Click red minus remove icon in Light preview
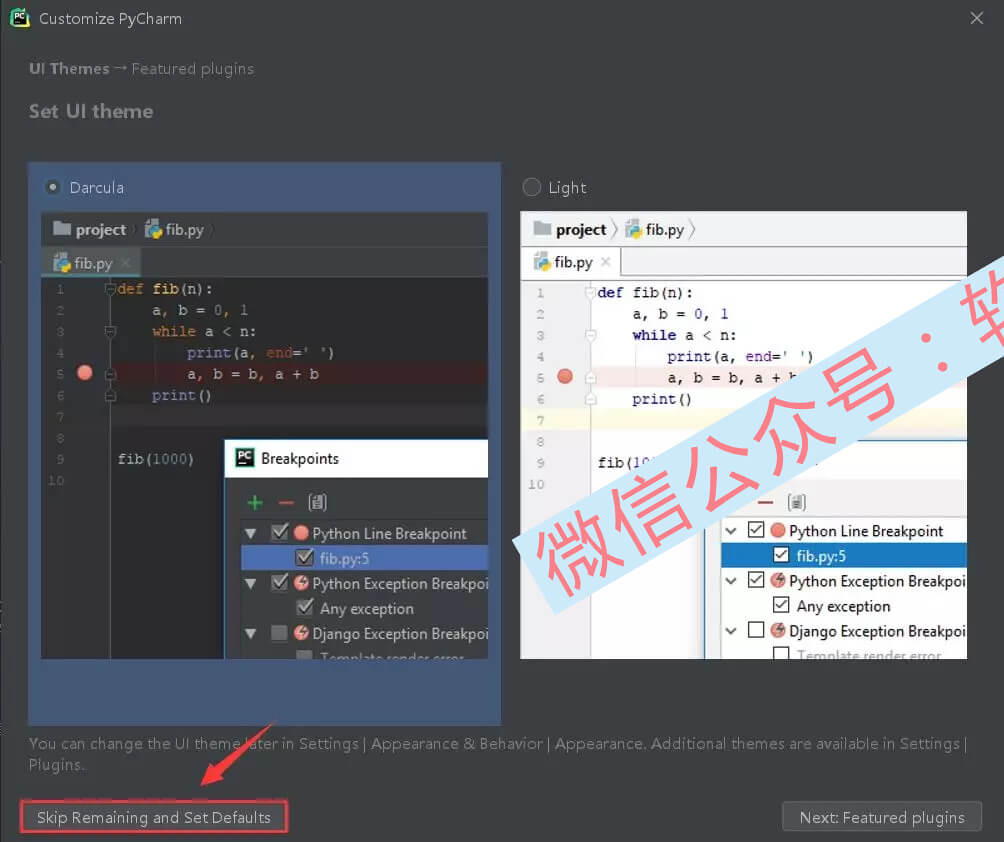The width and height of the screenshot is (1004, 842). [x=766, y=502]
